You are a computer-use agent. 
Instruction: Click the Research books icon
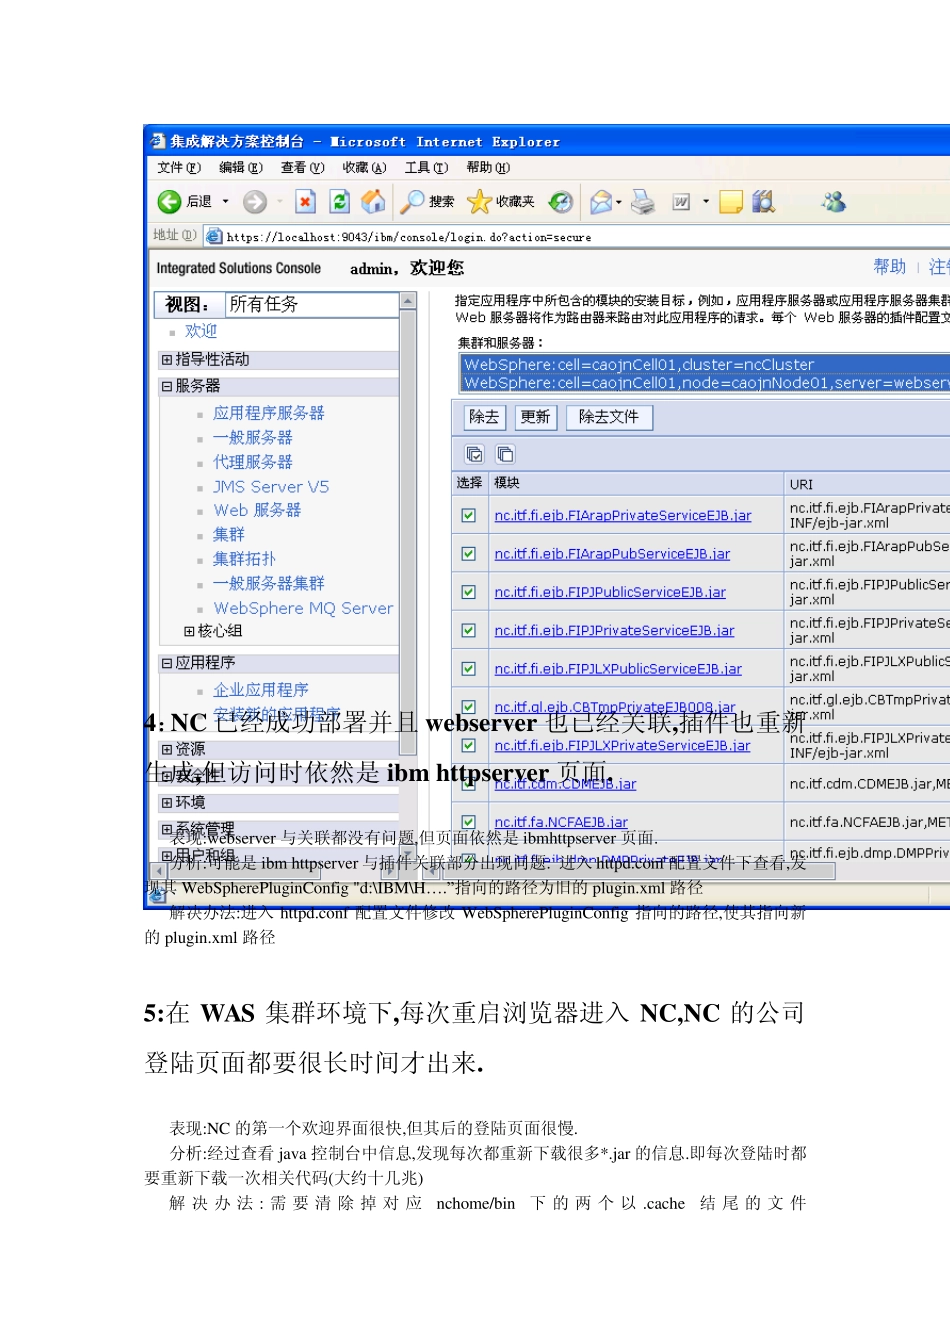(x=764, y=202)
